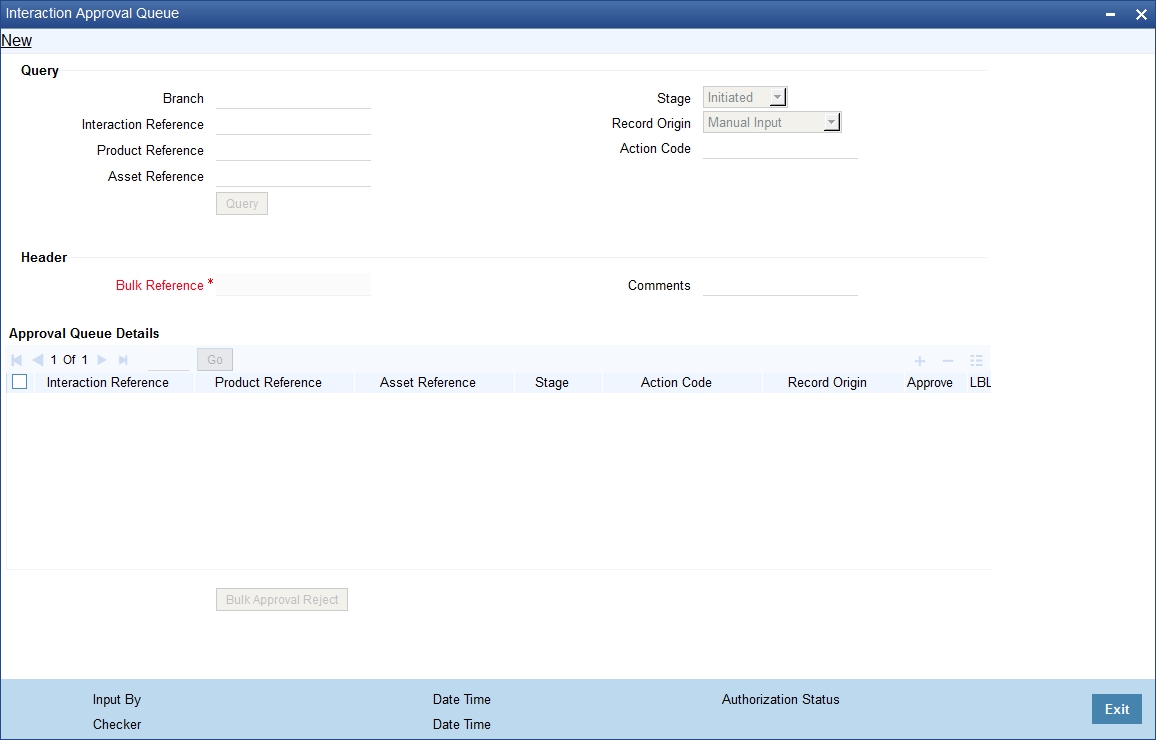This screenshot has height=740, width=1156.
Task: Click Approve column header
Action: pos(930,383)
